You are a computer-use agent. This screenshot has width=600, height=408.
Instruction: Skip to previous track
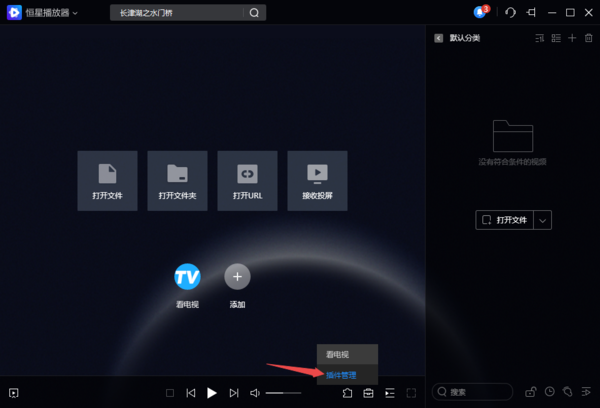(x=191, y=393)
